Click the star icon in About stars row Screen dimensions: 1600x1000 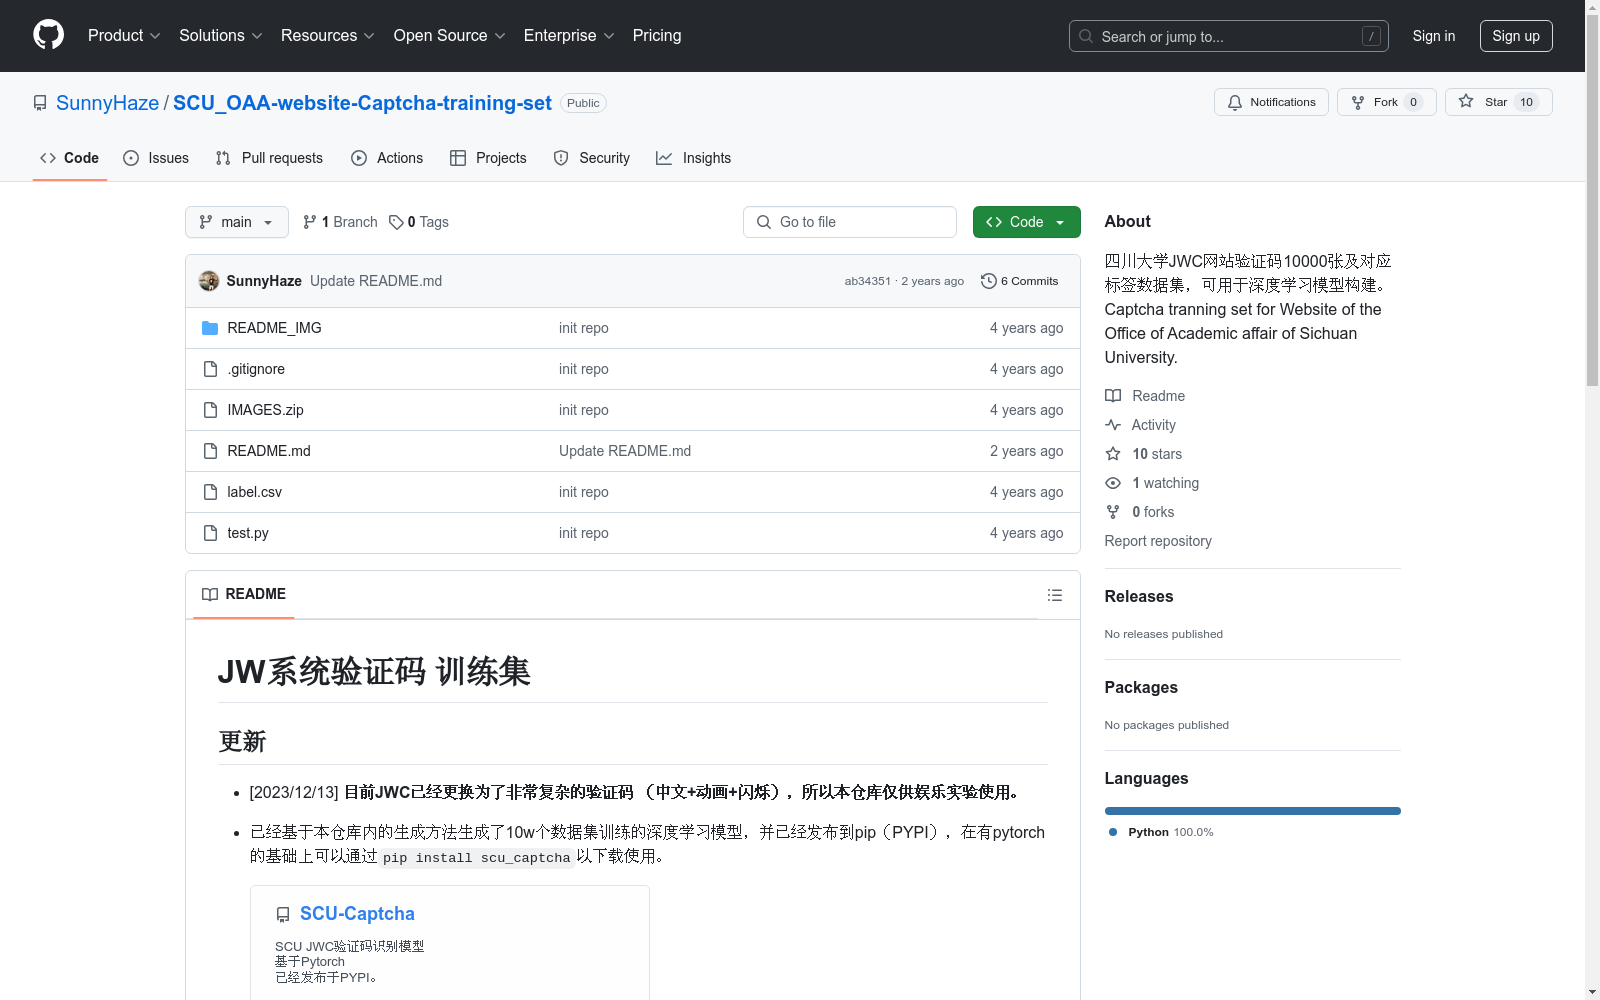click(x=1113, y=454)
